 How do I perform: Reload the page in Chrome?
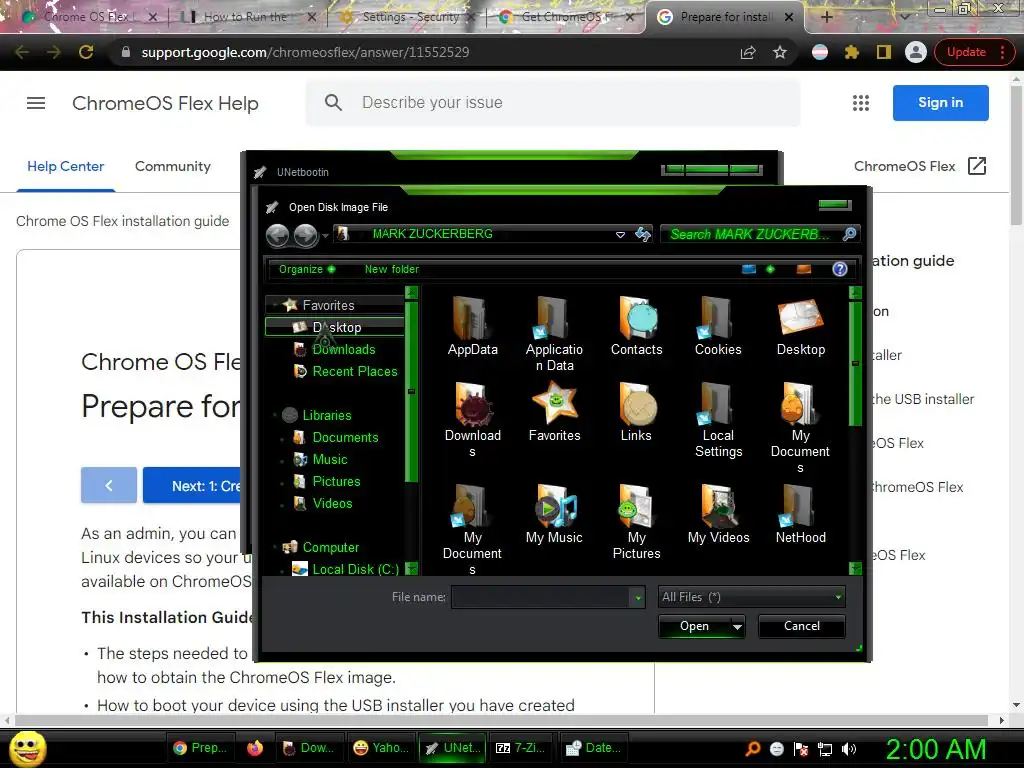coord(86,52)
